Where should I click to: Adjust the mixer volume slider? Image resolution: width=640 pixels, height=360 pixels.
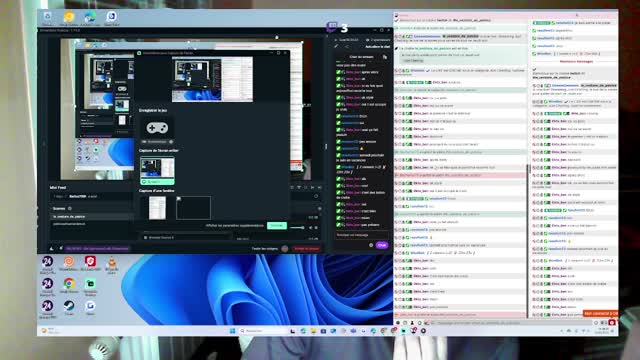298,227
